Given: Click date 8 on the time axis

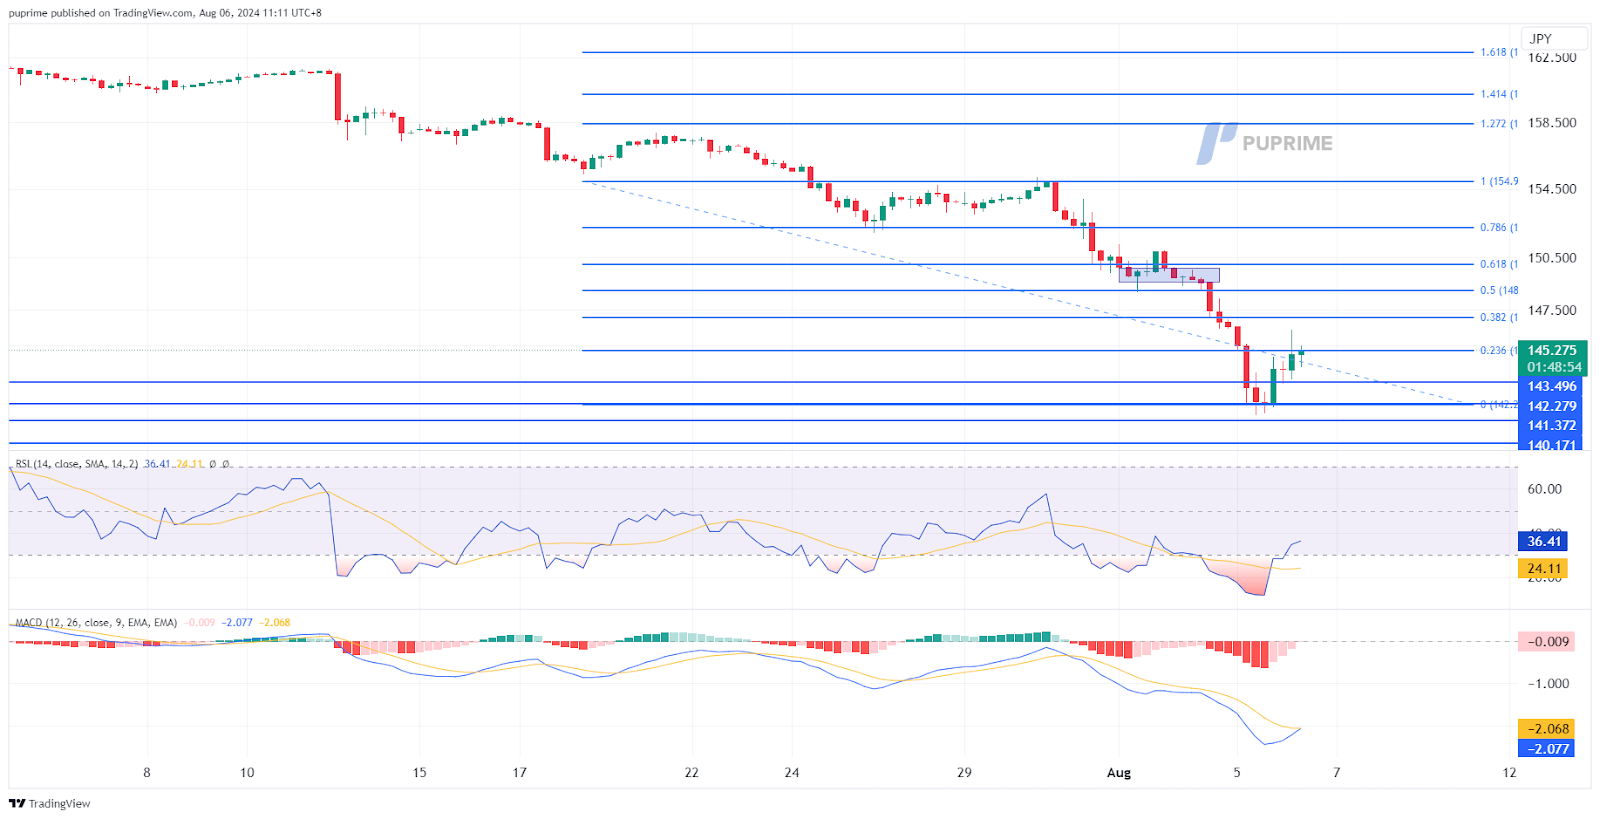Looking at the screenshot, I should pos(147,773).
